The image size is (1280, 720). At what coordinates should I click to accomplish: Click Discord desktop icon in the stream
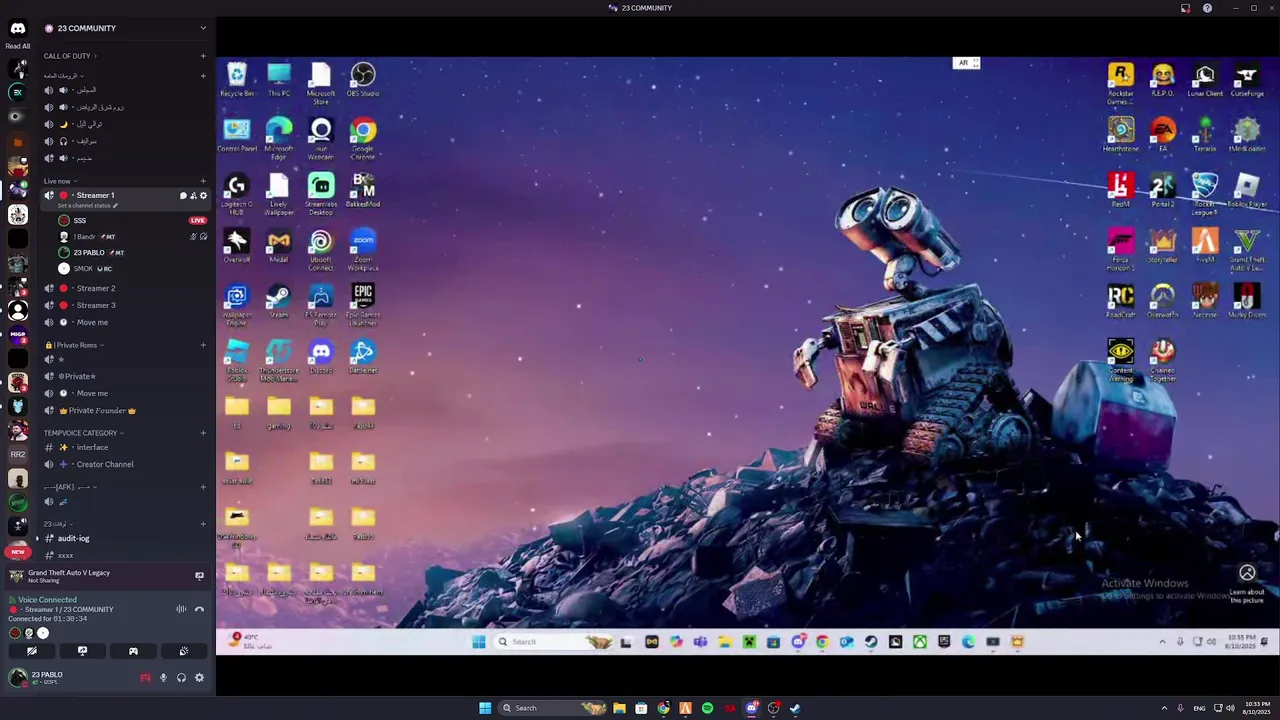click(x=321, y=355)
